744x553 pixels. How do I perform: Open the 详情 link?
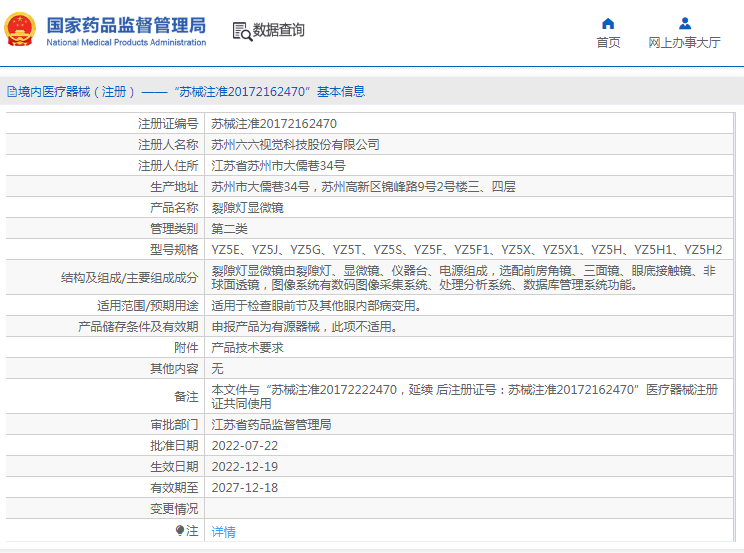pyautogui.click(x=224, y=532)
